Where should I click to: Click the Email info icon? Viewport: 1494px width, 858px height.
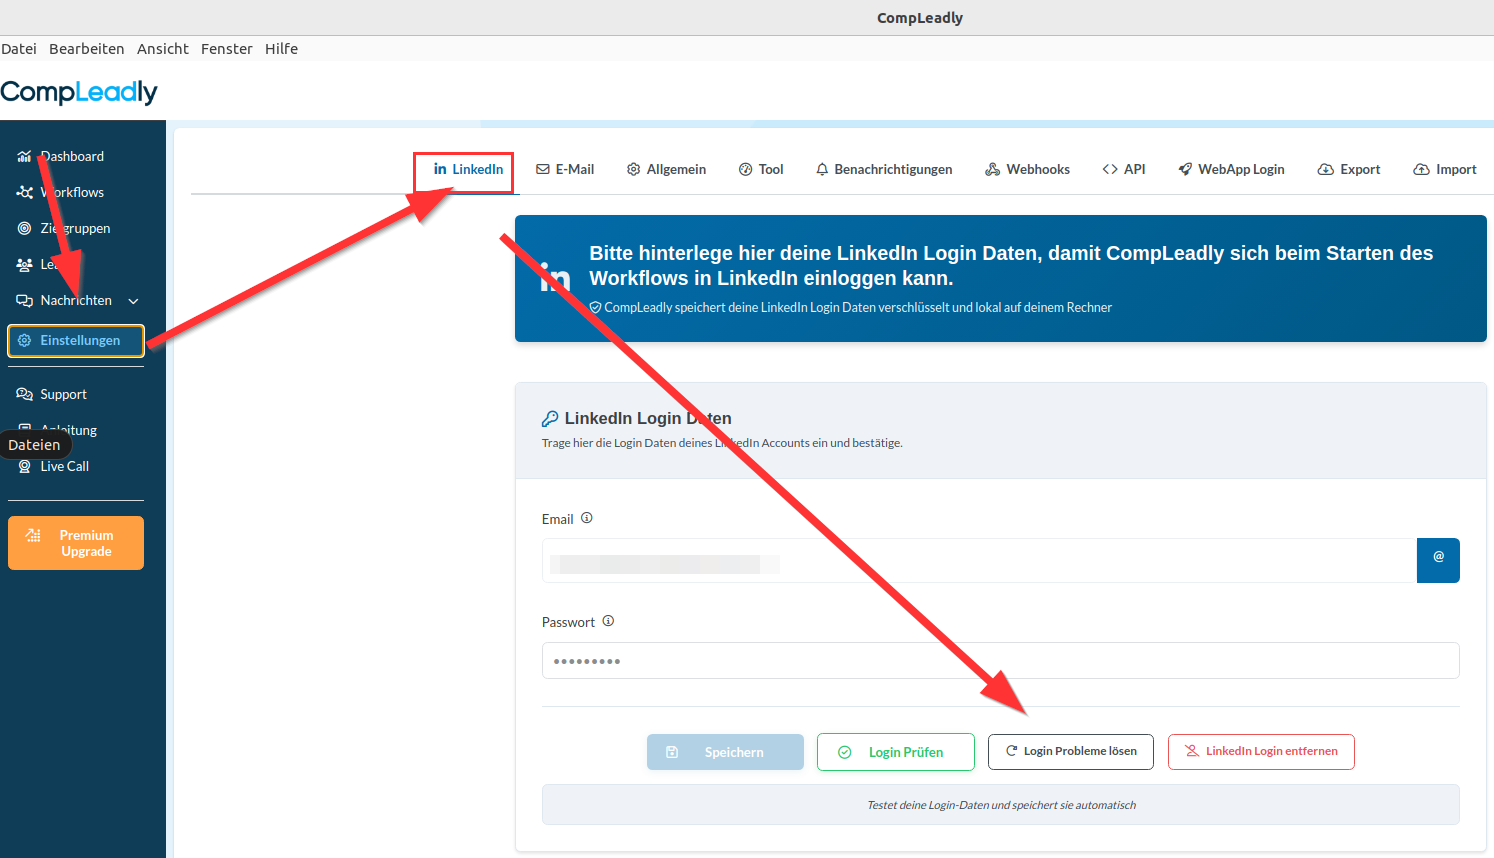[x=587, y=518]
